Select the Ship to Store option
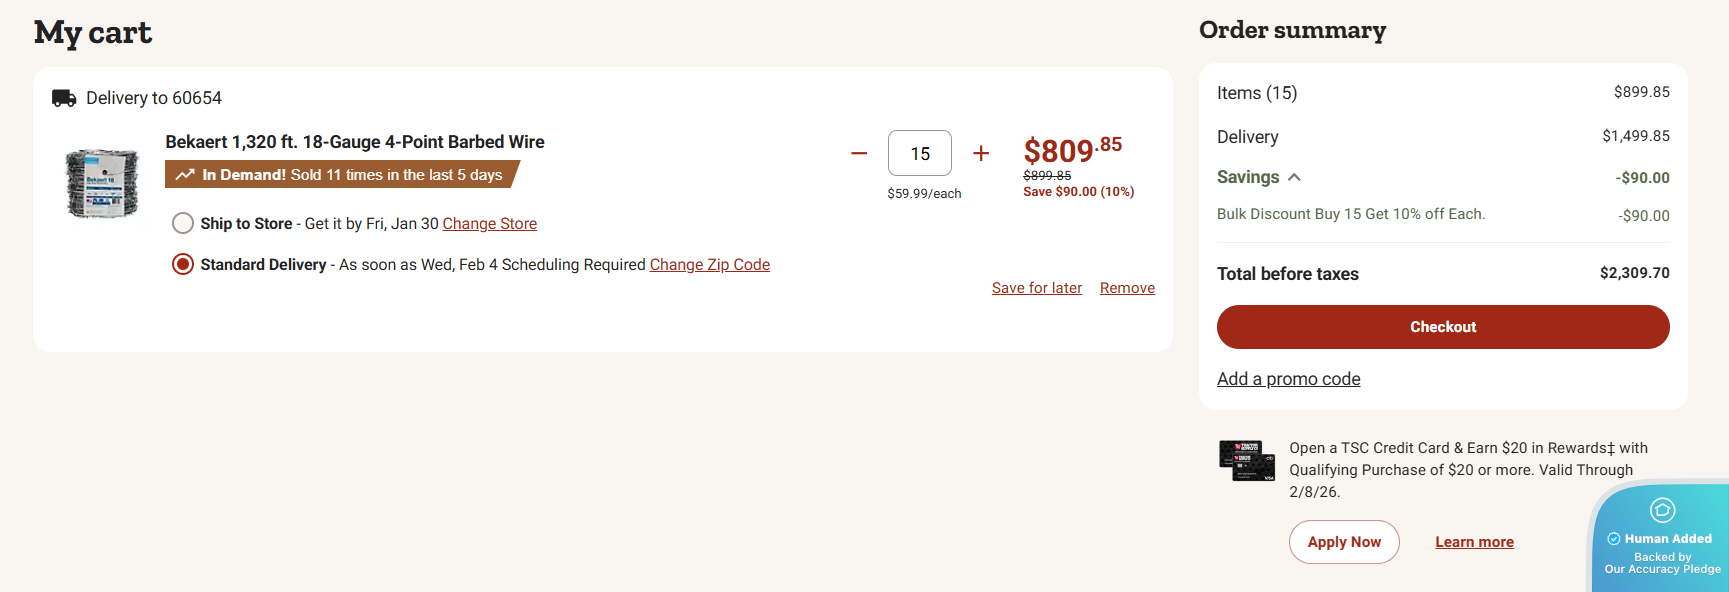The height and width of the screenshot is (592, 1729). tap(183, 223)
